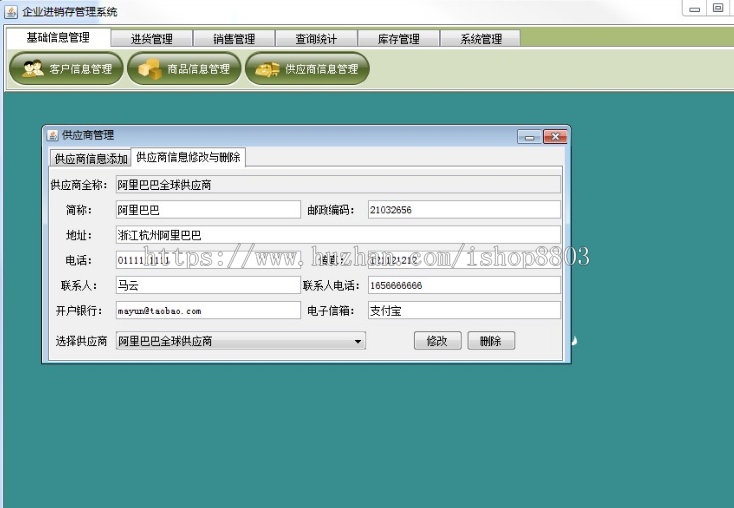The width and height of the screenshot is (734, 508).
Task: Click the 电话 input field
Action: [208, 260]
